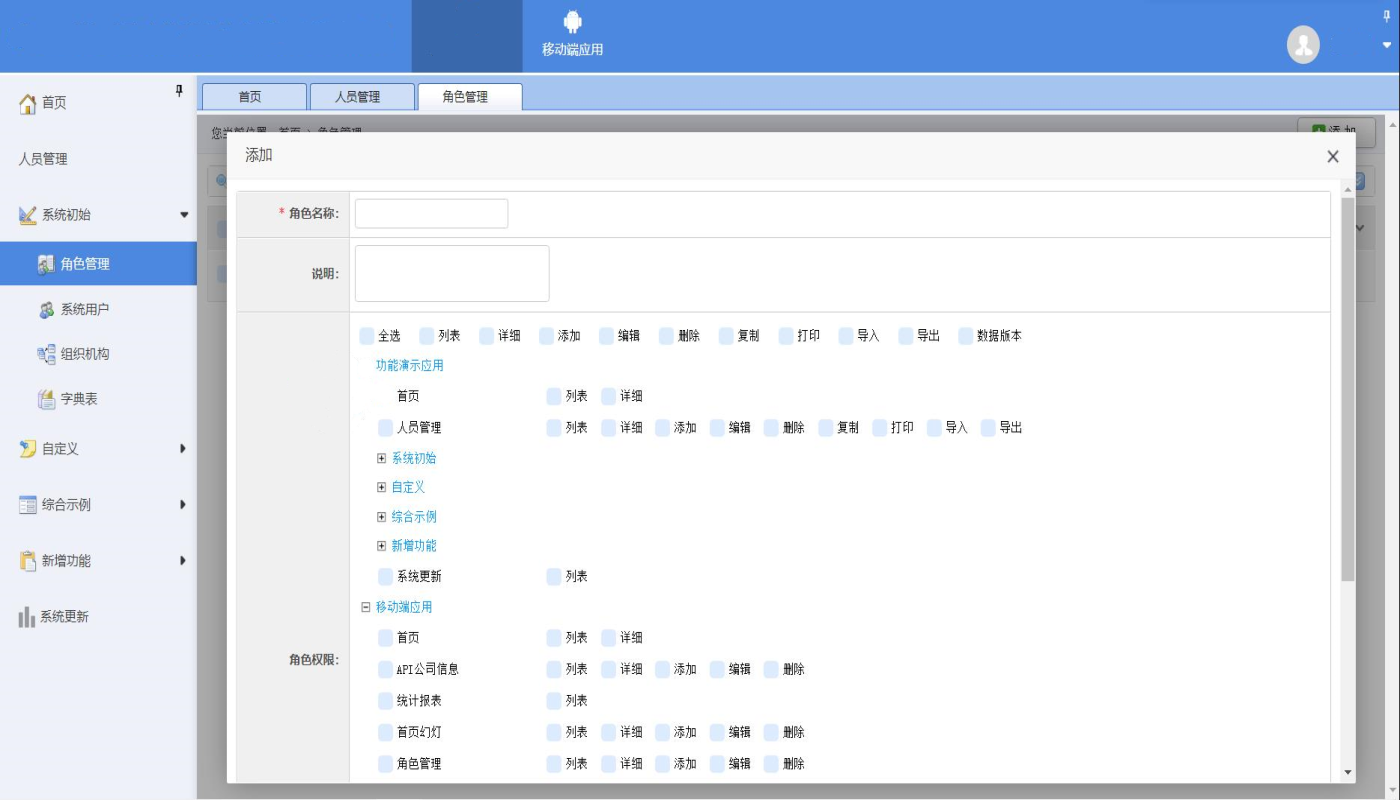Click the 功能演示应用 link in the permissions tree

[x=410, y=366]
